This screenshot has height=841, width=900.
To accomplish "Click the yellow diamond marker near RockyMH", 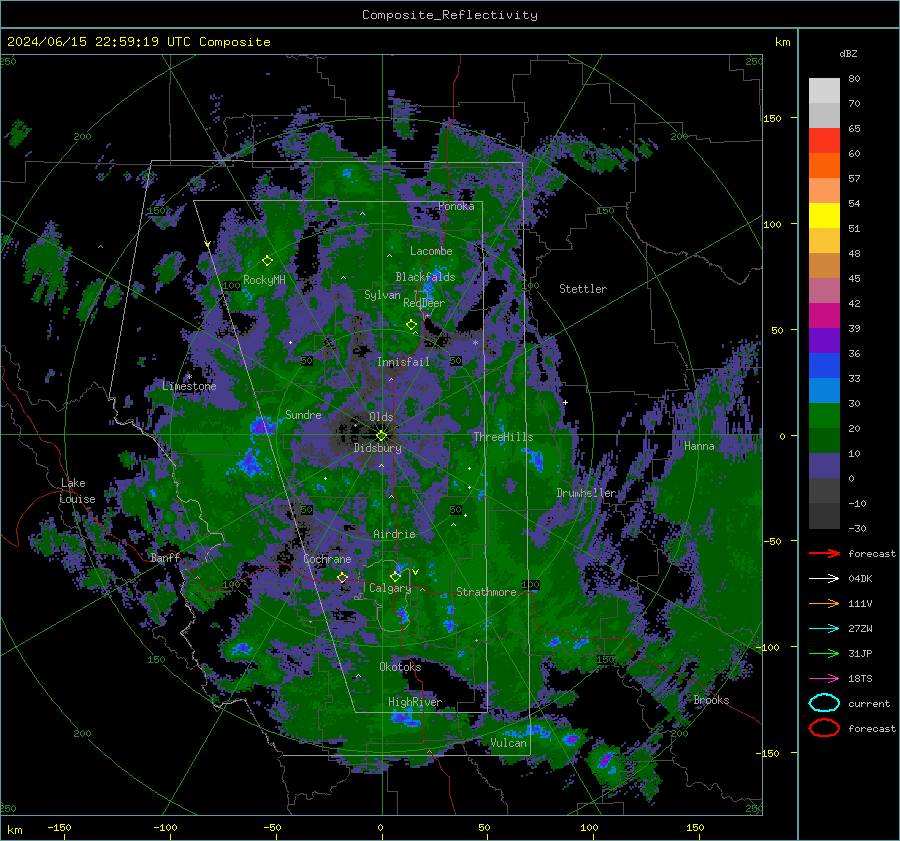I will pyautogui.click(x=267, y=261).
